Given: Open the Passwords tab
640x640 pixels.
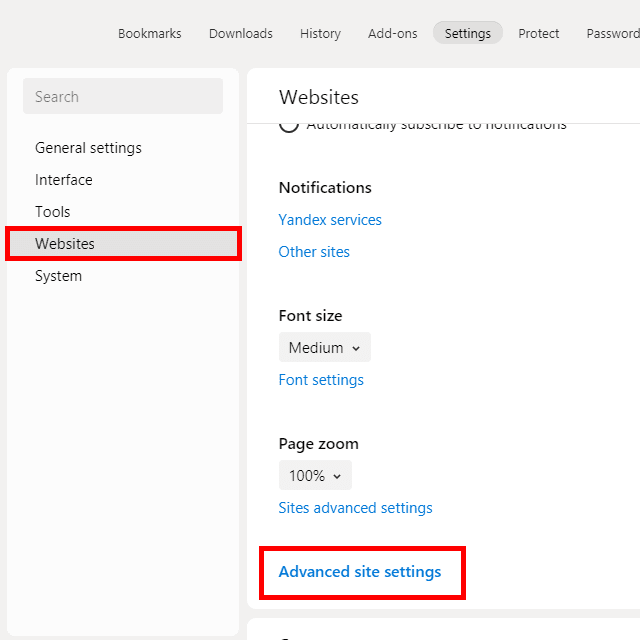Looking at the screenshot, I should (613, 33).
